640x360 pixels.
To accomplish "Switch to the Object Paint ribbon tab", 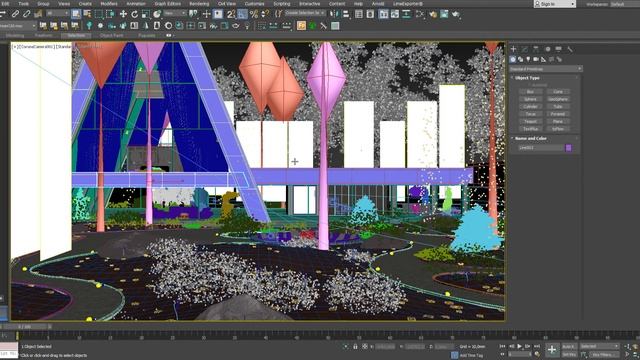I will [x=111, y=36].
